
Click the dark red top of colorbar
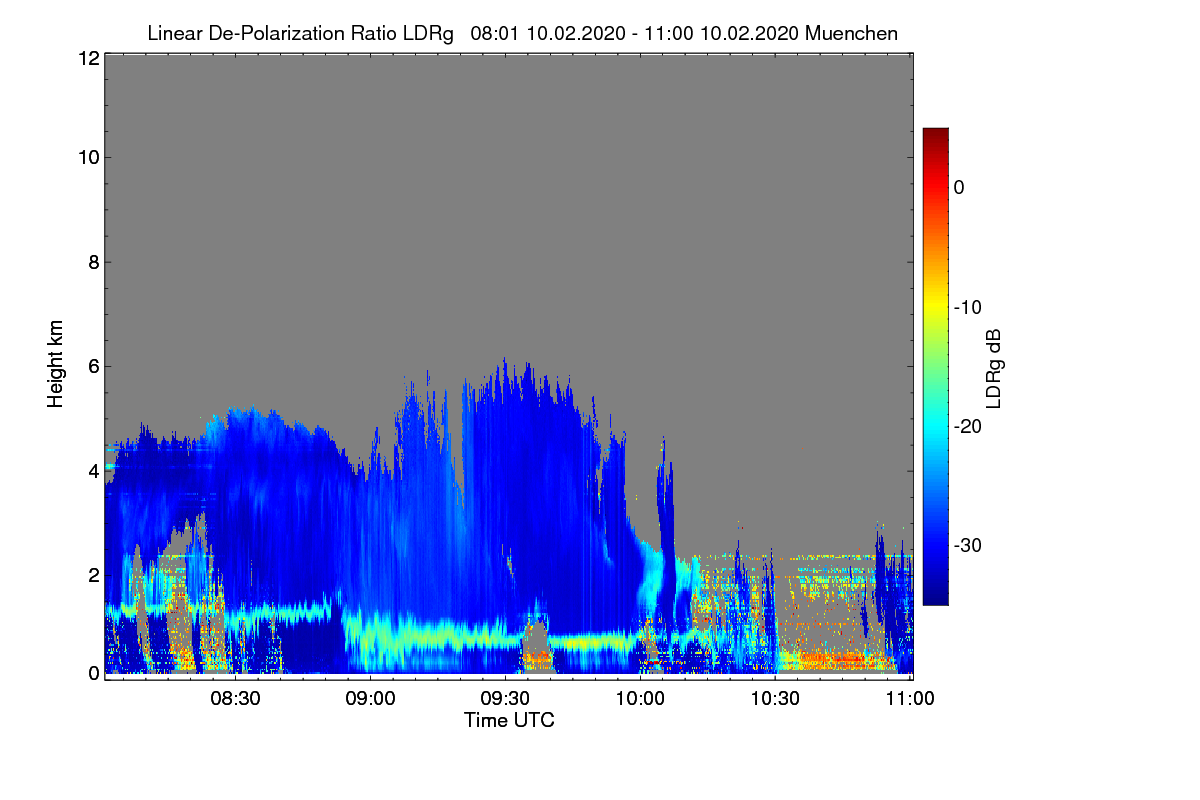click(x=935, y=135)
